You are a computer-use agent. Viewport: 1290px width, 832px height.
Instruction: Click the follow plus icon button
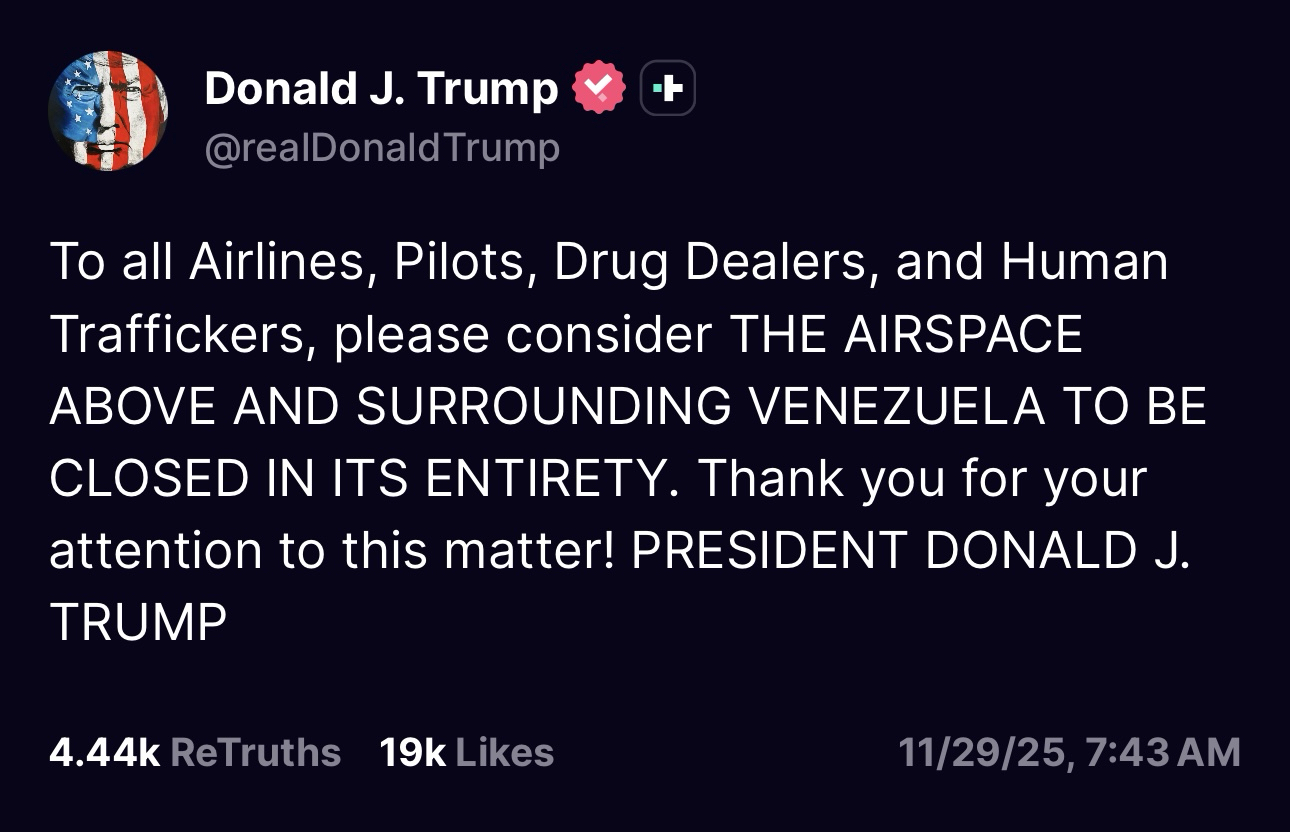click(667, 89)
